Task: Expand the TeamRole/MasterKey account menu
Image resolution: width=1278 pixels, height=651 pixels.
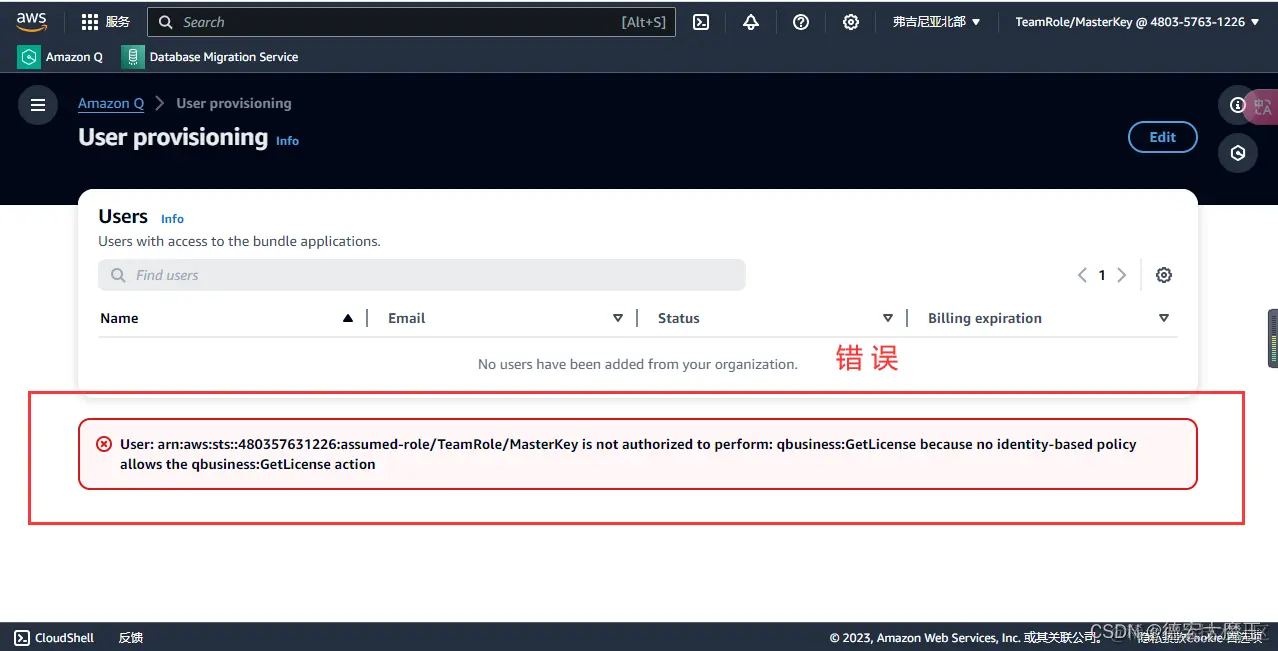Action: (1137, 22)
